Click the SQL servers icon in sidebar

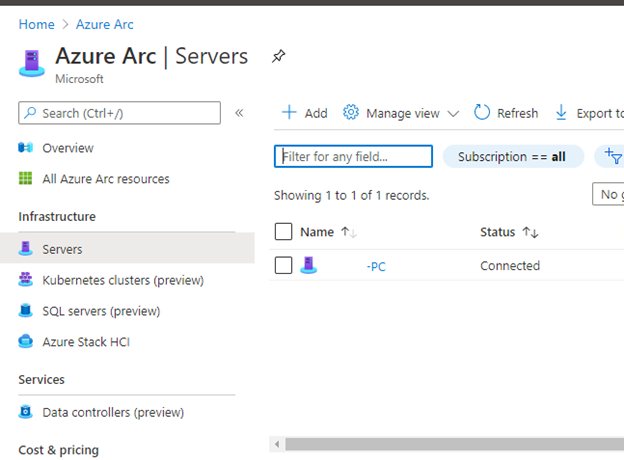[26, 311]
